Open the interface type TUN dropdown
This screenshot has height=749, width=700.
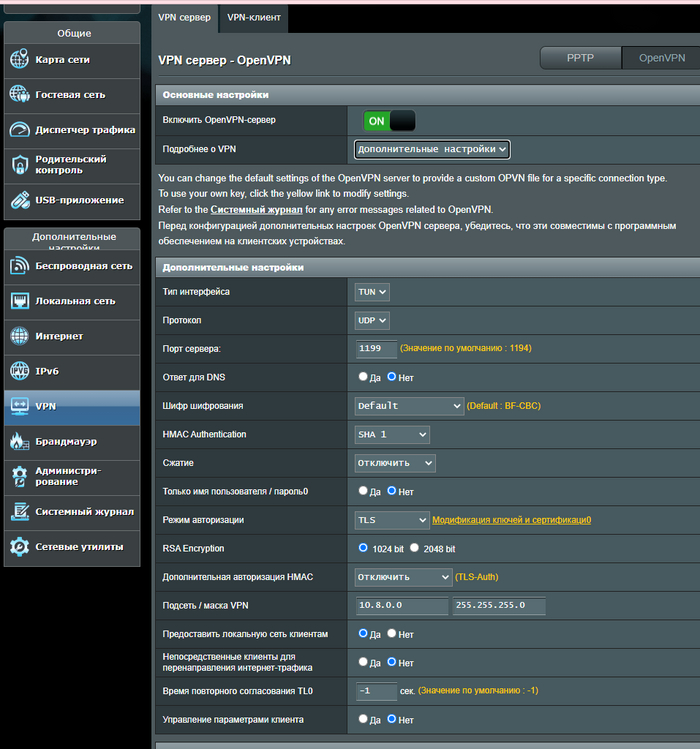(372, 292)
